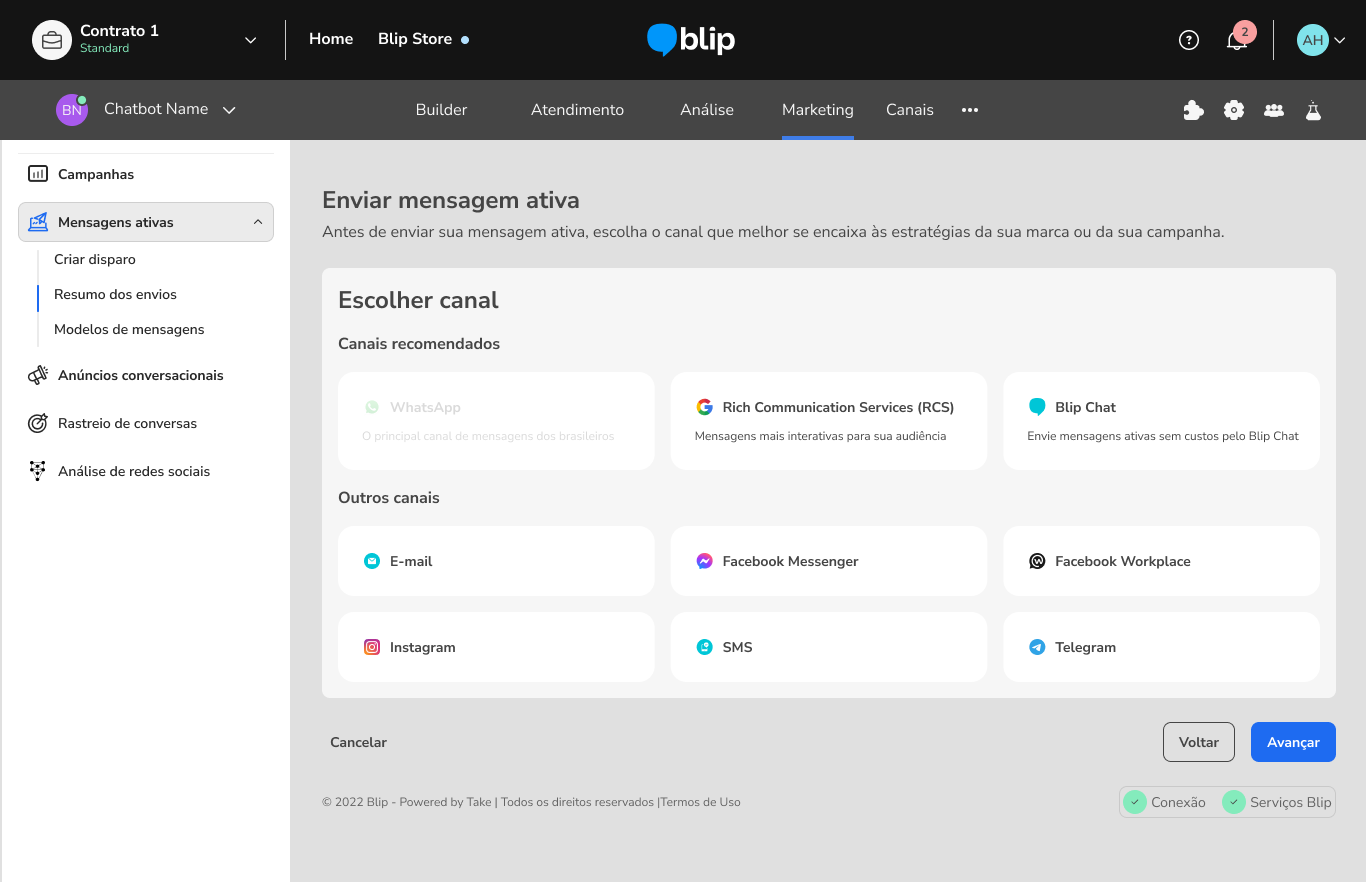The image size is (1366, 882).
Task: Click the Voltar button
Action: click(1198, 742)
